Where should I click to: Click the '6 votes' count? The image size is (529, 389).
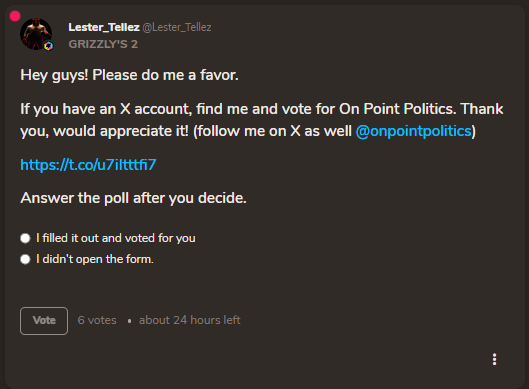pos(97,320)
